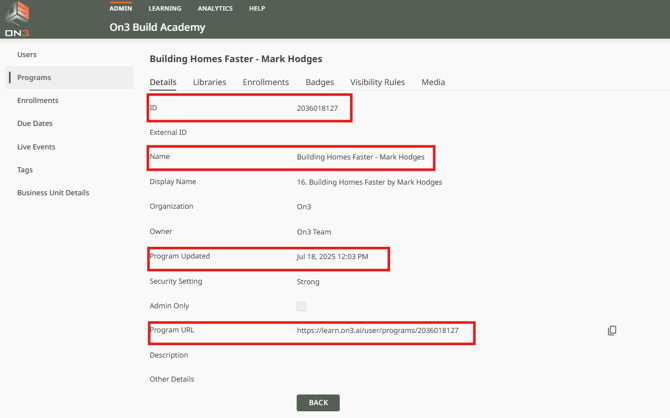Open Business Unit Details in the sidebar
670x418 pixels.
click(53, 193)
